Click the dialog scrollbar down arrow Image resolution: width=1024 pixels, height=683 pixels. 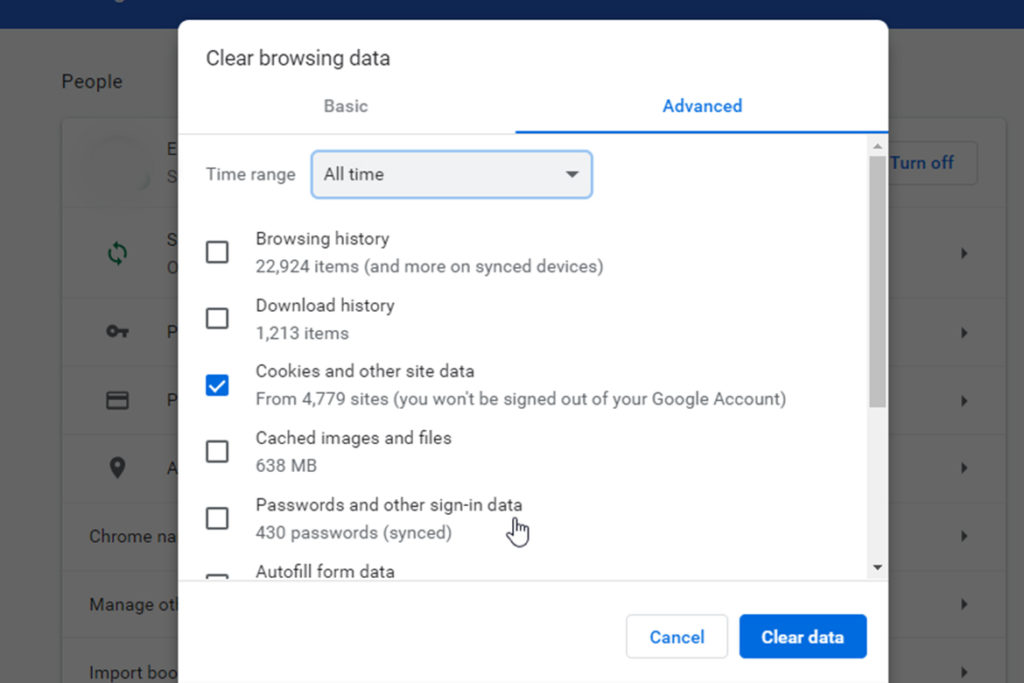(x=877, y=567)
